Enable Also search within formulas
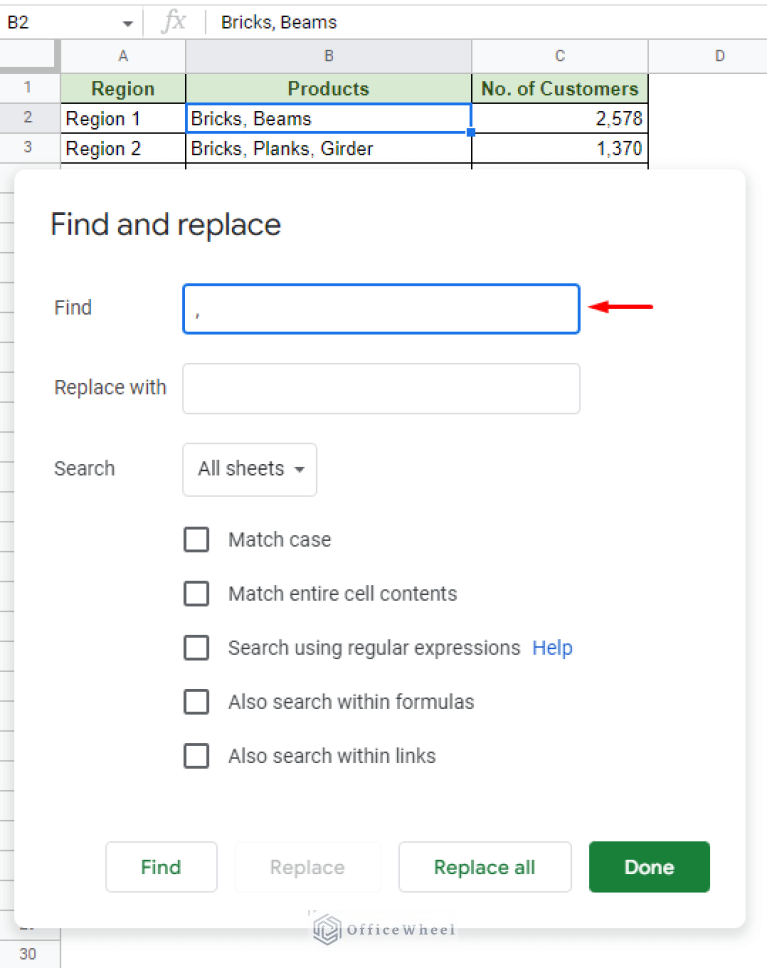This screenshot has width=767, height=968. pyautogui.click(x=196, y=701)
